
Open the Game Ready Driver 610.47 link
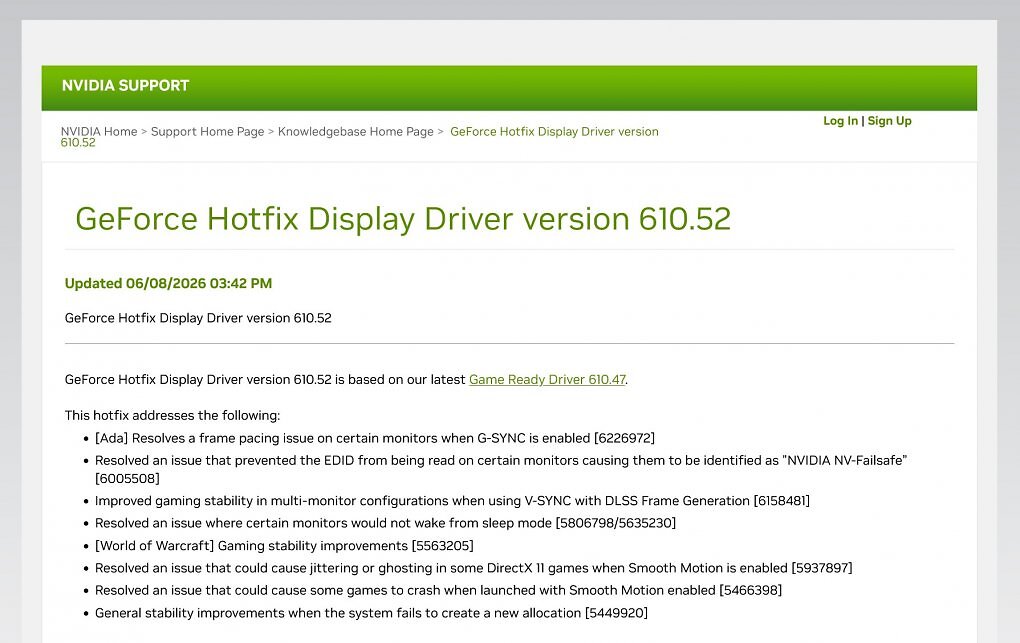coord(547,379)
